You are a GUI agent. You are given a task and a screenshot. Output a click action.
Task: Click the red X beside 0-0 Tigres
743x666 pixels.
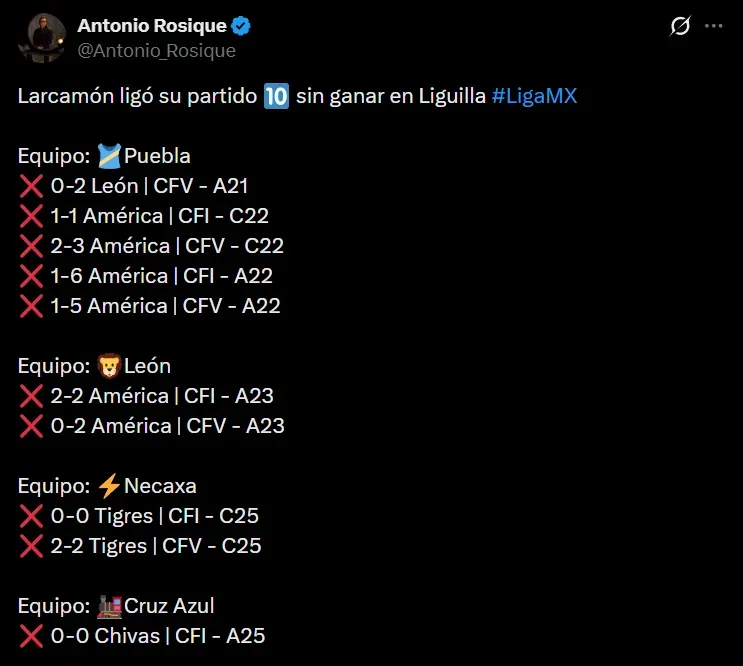(31, 516)
